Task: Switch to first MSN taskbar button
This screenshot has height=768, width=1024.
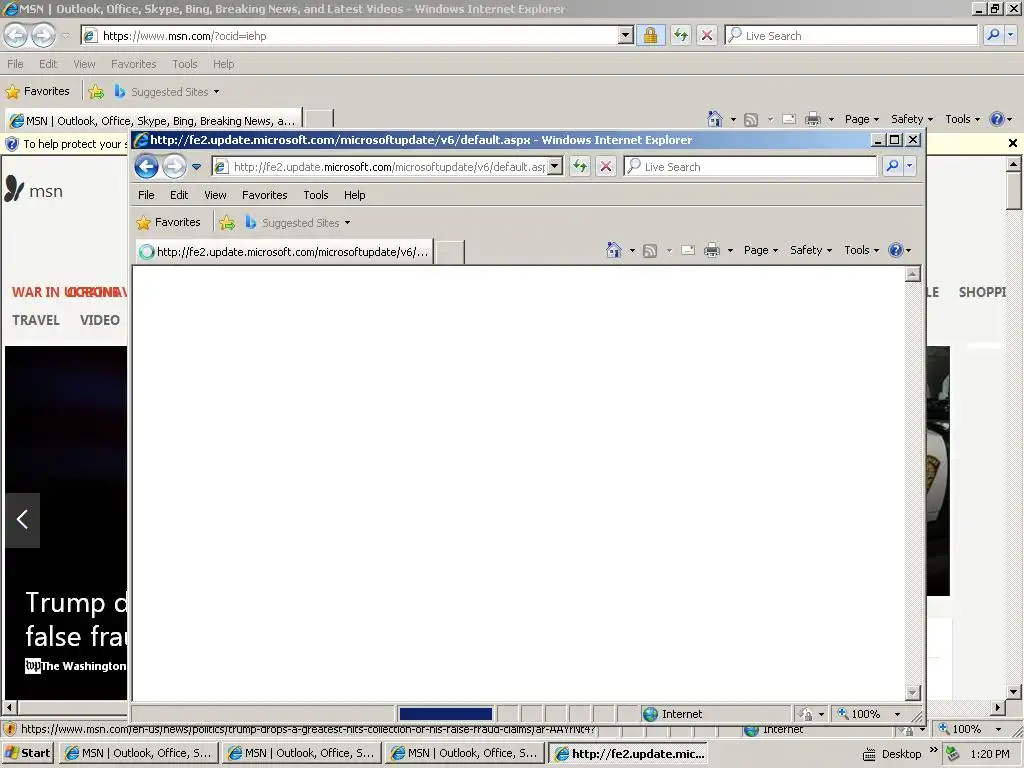Action: pyautogui.click(x=138, y=753)
